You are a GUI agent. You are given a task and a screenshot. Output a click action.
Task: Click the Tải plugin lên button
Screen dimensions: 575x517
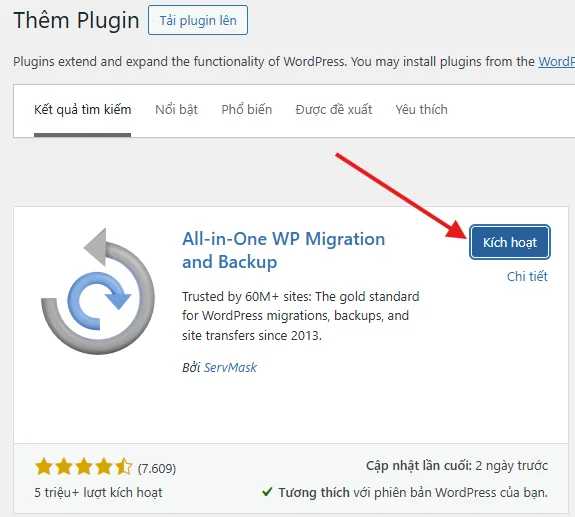(x=198, y=20)
